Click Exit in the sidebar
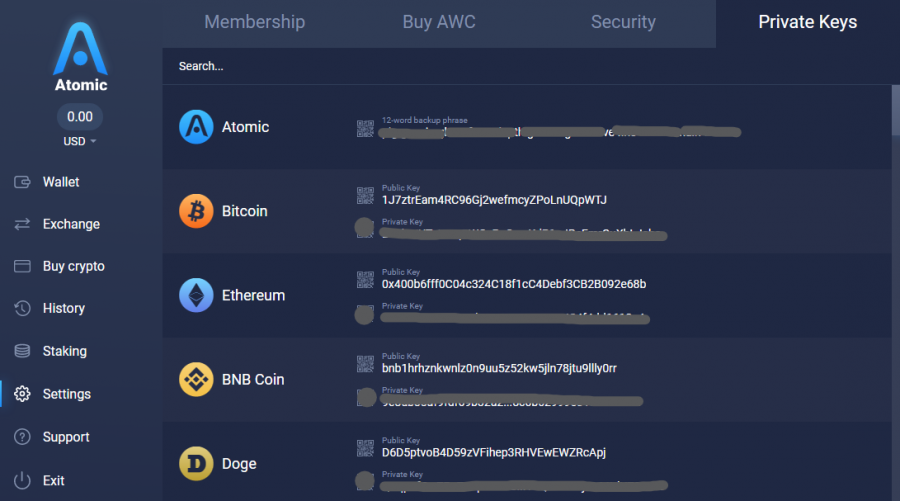The image size is (900, 501). 53,480
